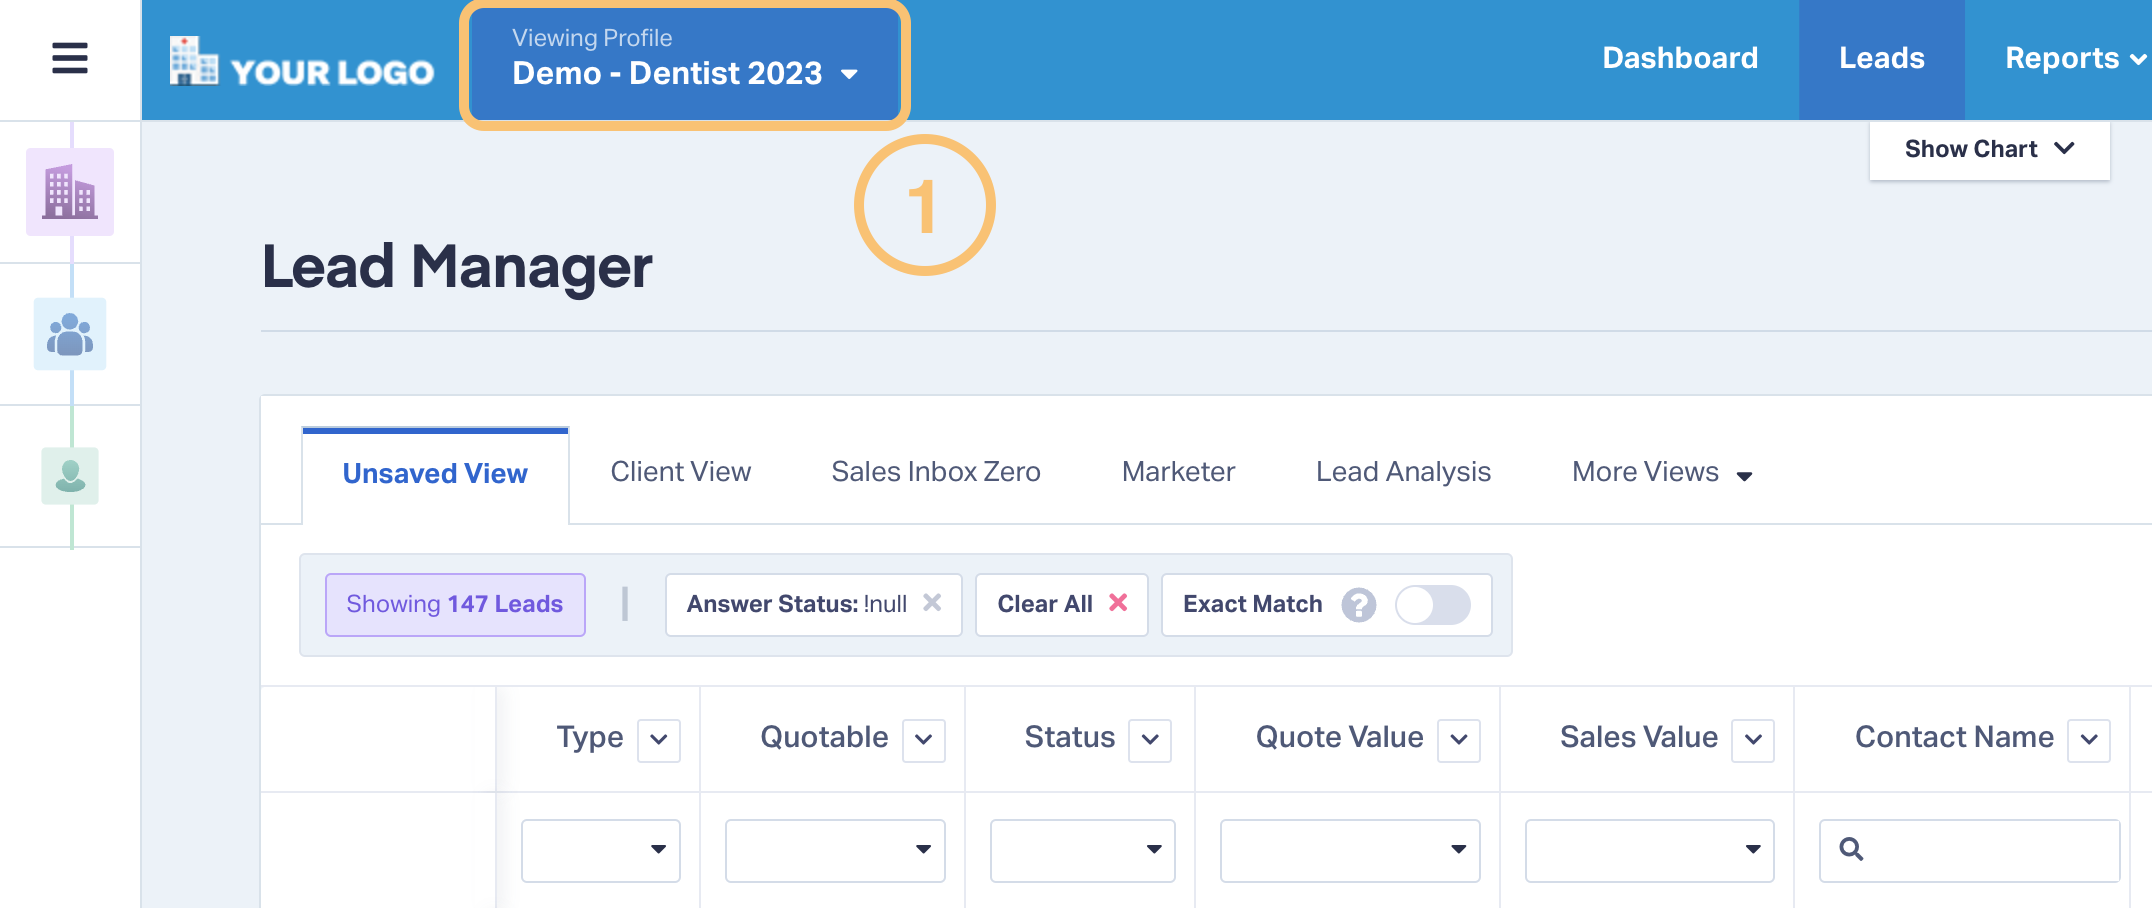This screenshot has height=908, width=2152.
Task: Switch to the Client View tab
Action: 681,472
